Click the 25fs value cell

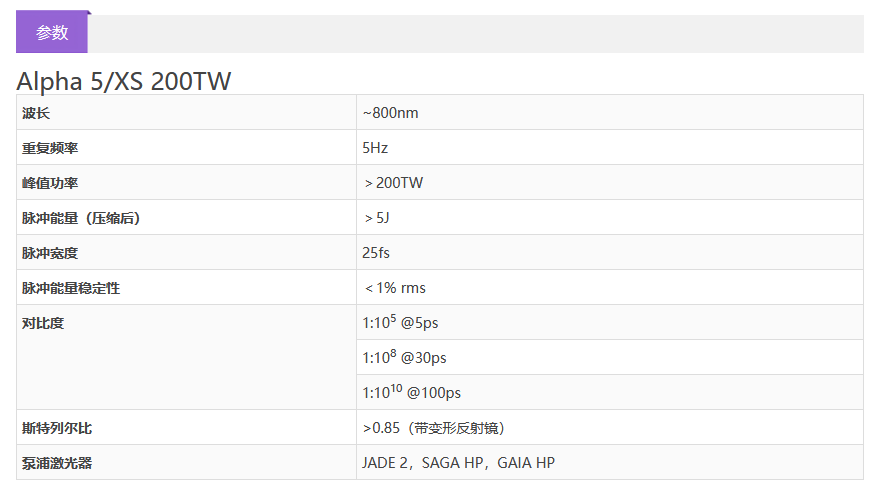tap(377, 253)
